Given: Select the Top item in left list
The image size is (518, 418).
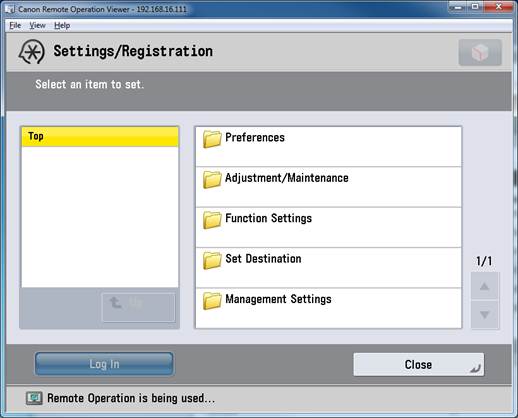Looking at the screenshot, I should coord(100,137).
